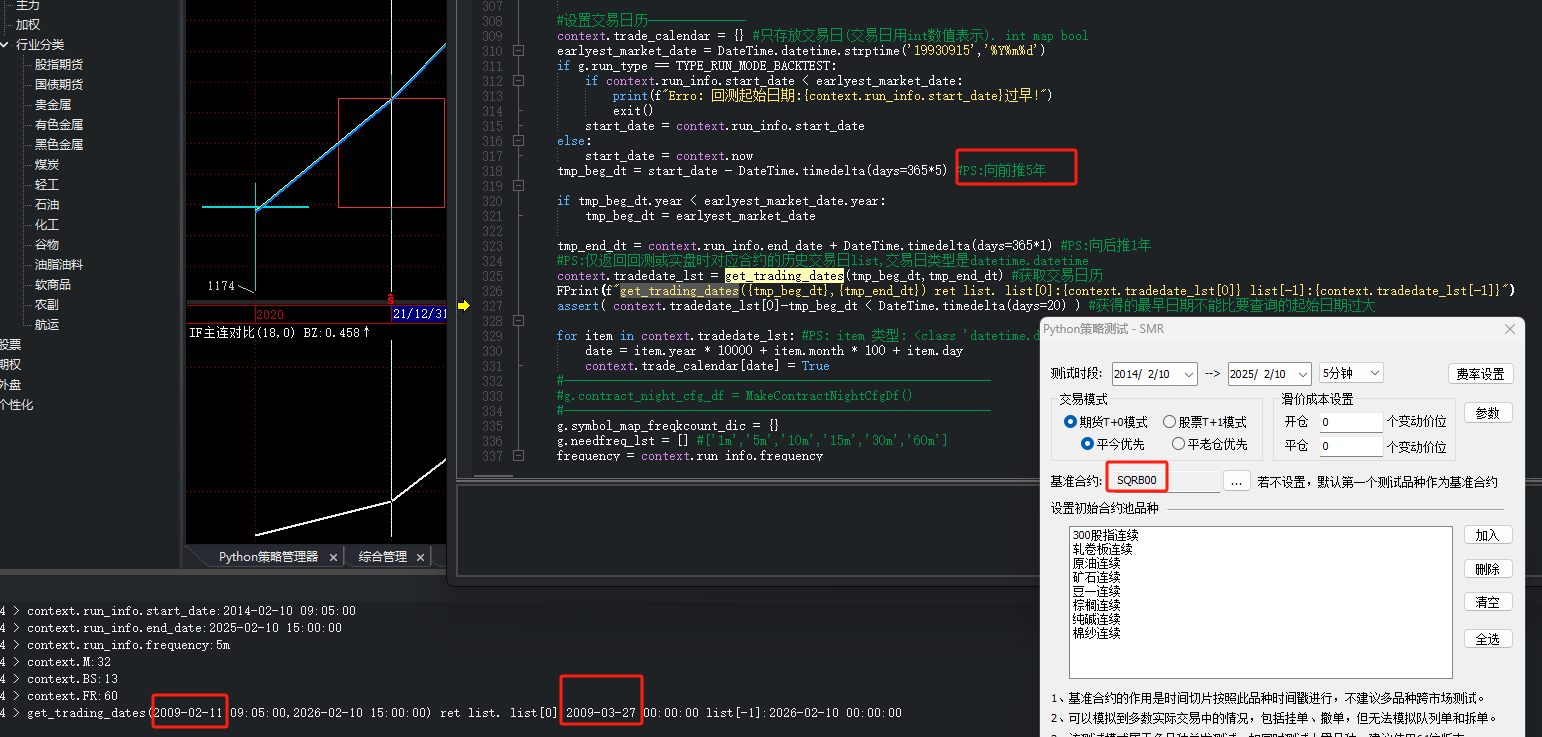Close the Python策略测试 dialog window

click(1509, 329)
